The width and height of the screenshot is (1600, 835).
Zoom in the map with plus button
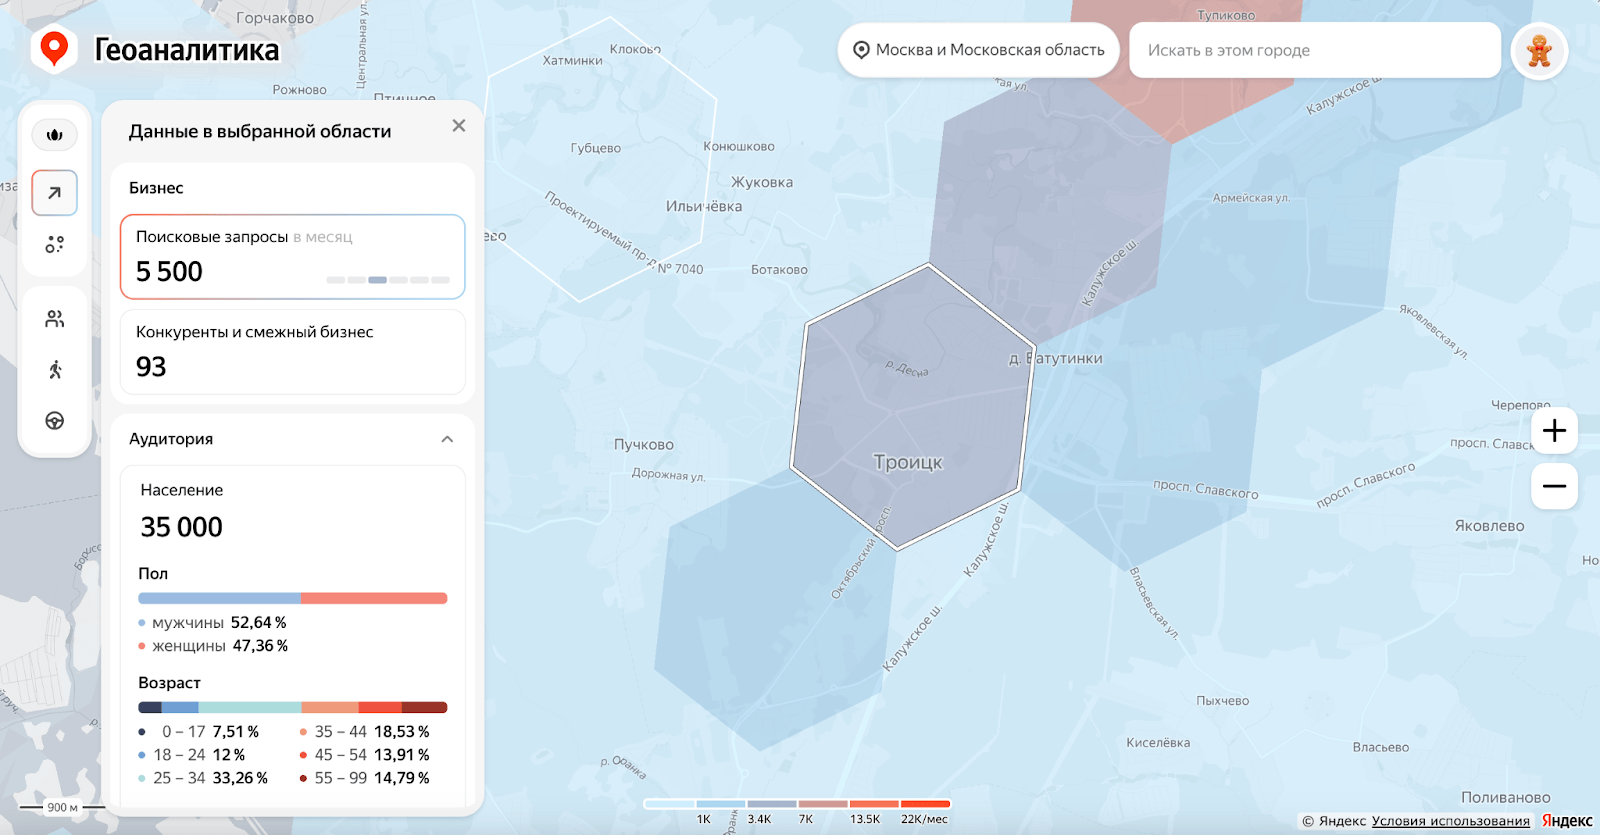coord(1554,431)
